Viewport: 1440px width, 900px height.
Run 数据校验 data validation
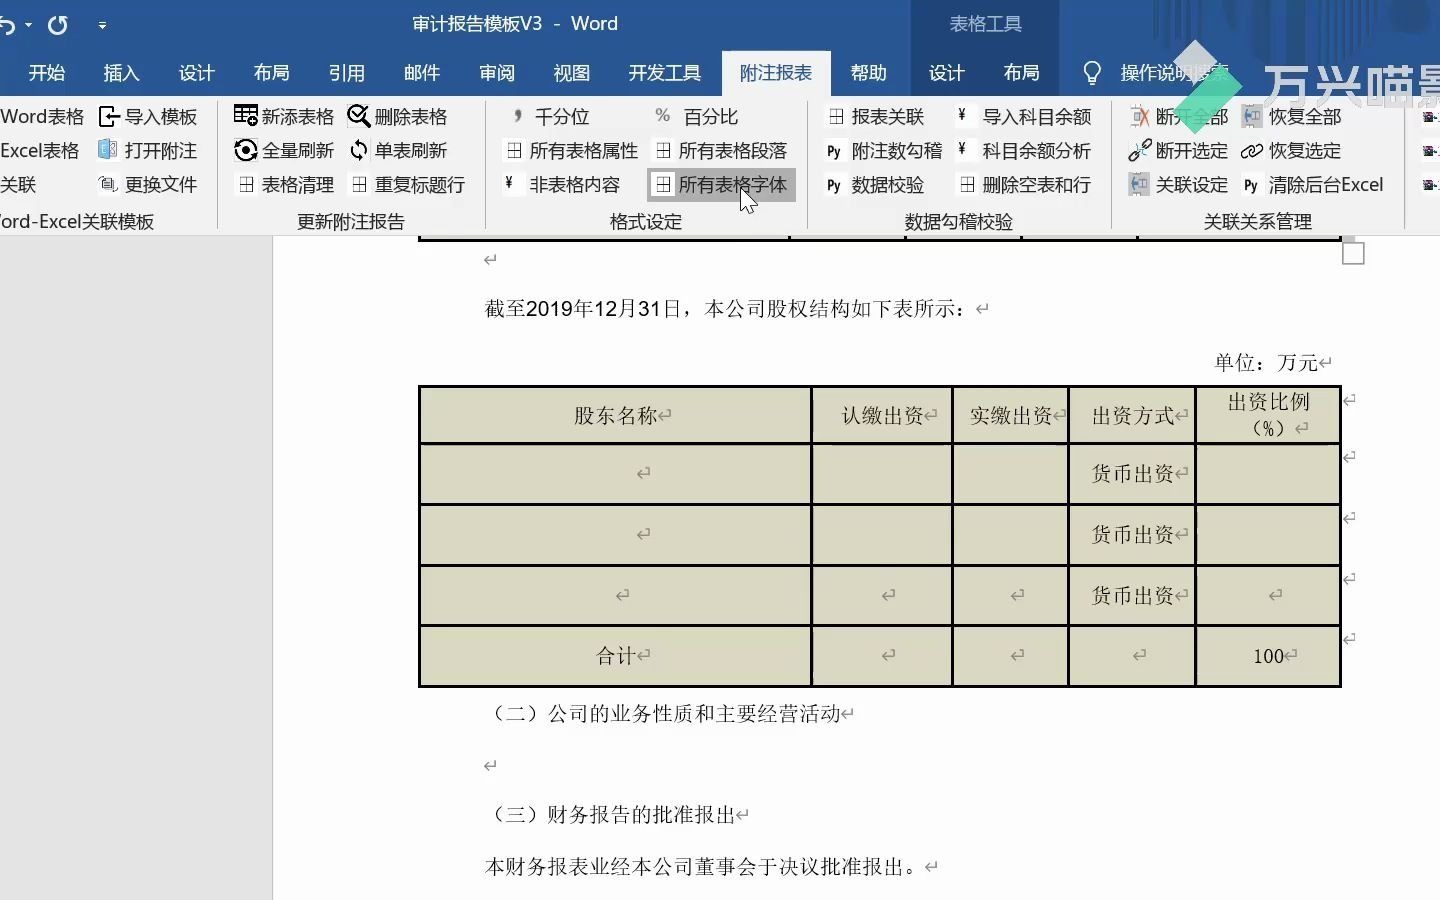pos(875,185)
